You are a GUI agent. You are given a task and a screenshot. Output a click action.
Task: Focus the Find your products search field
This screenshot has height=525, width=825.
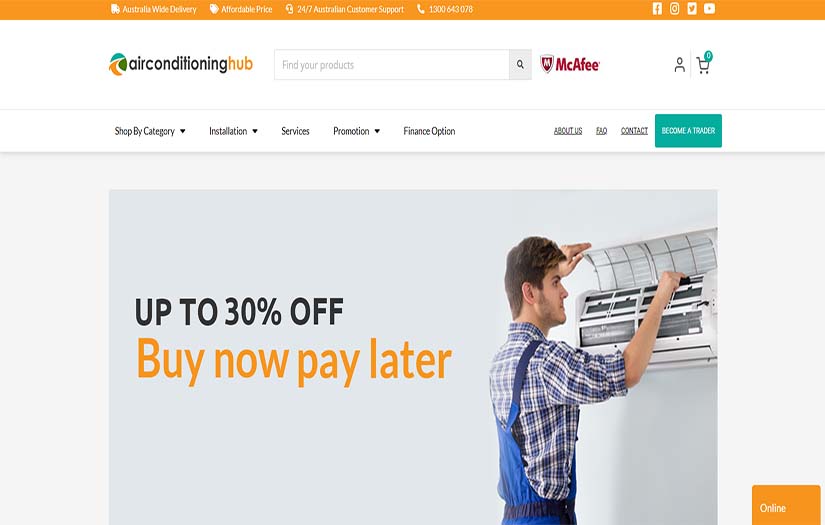pyautogui.click(x=391, y=65)
